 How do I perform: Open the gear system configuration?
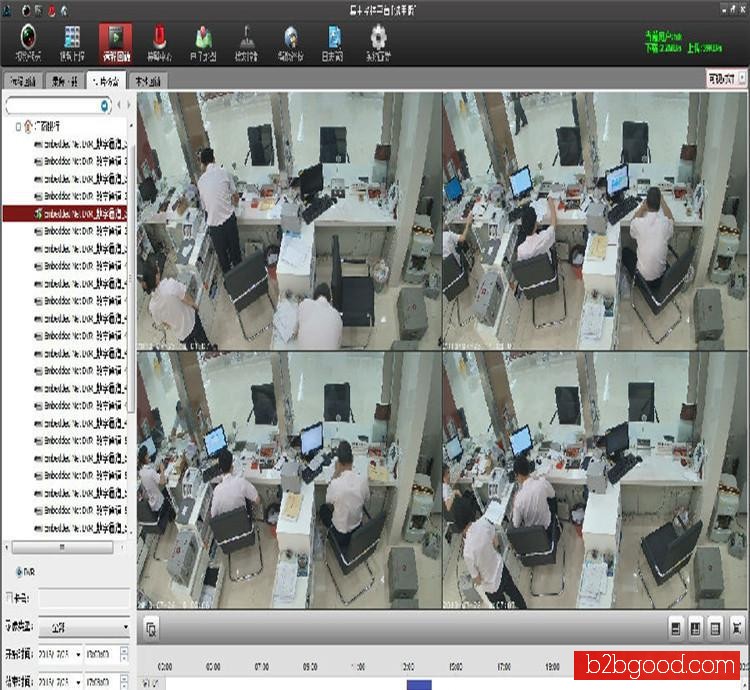(378, 43)
